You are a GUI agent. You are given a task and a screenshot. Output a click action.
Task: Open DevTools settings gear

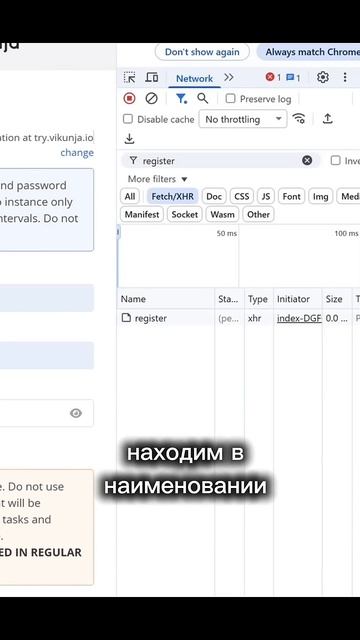tap(323, 77)
